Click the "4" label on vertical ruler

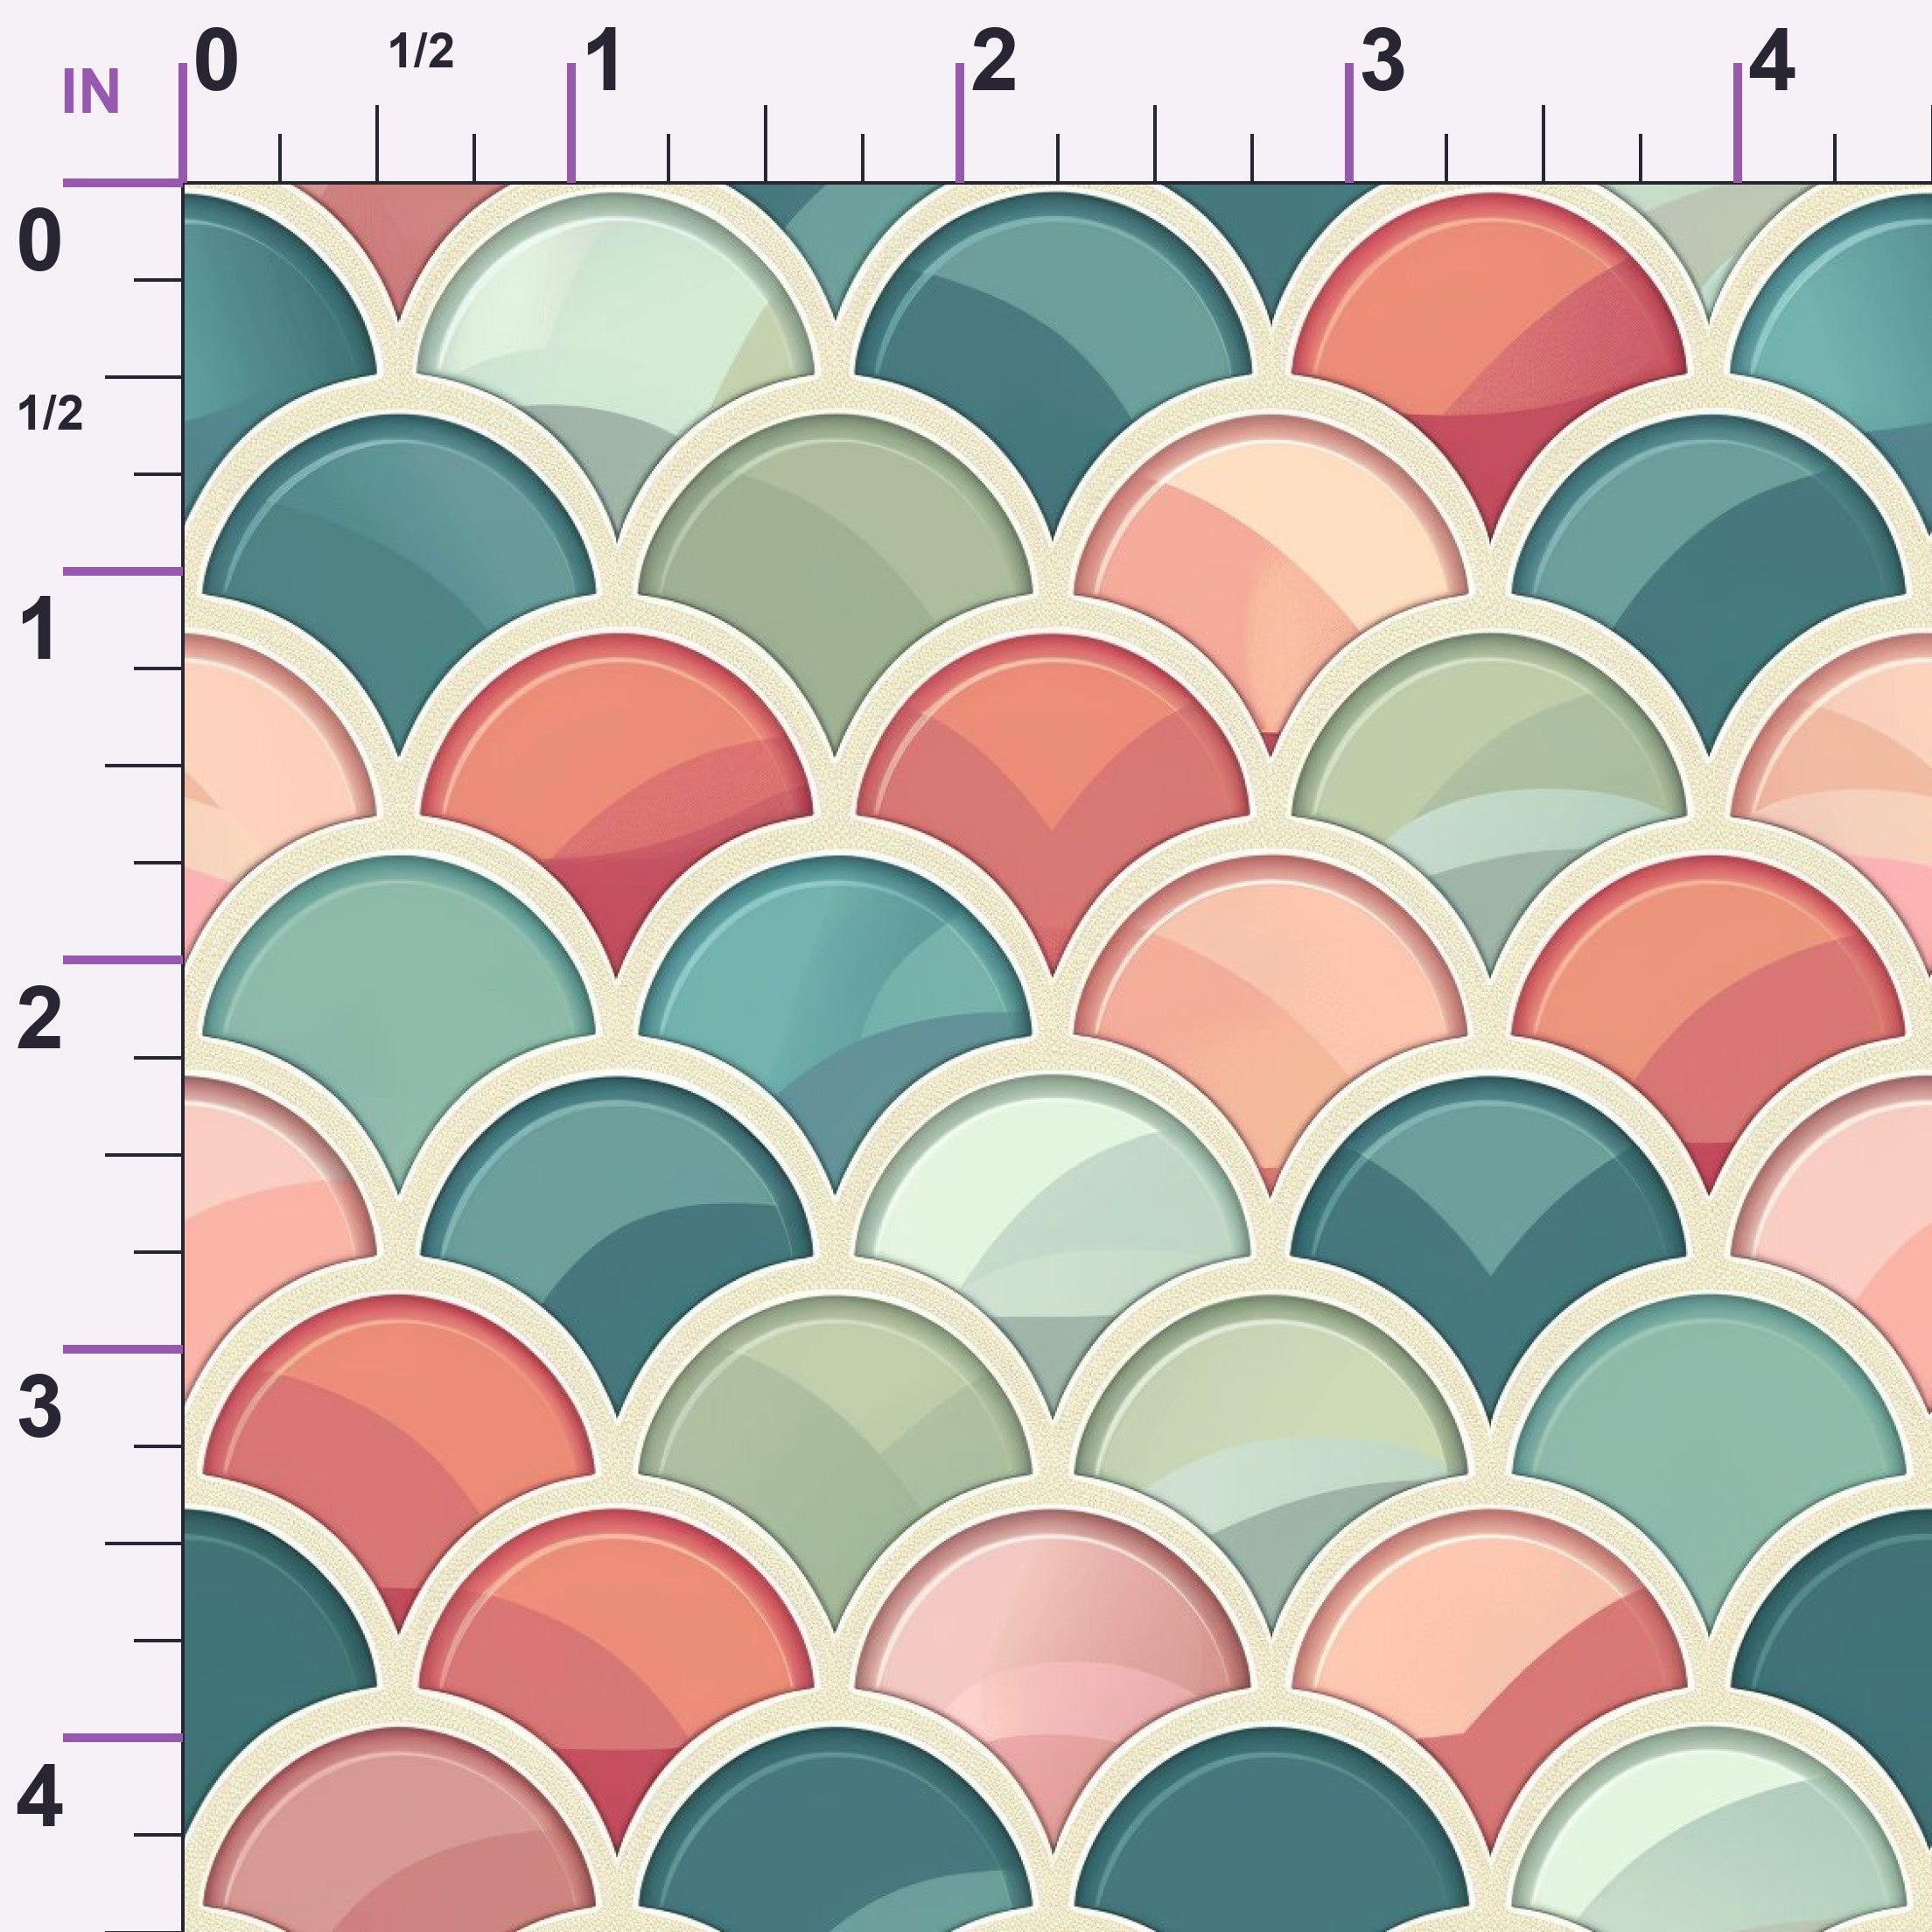40,1796
